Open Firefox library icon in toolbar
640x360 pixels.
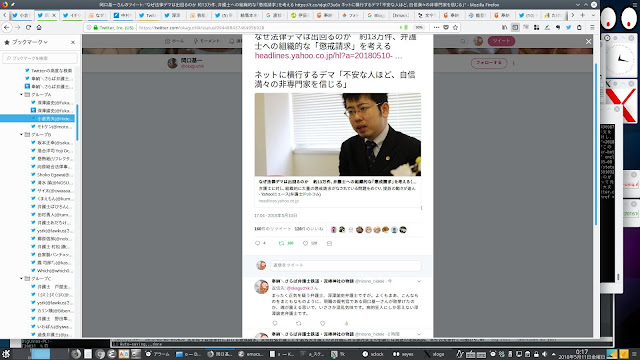(504, 27)
